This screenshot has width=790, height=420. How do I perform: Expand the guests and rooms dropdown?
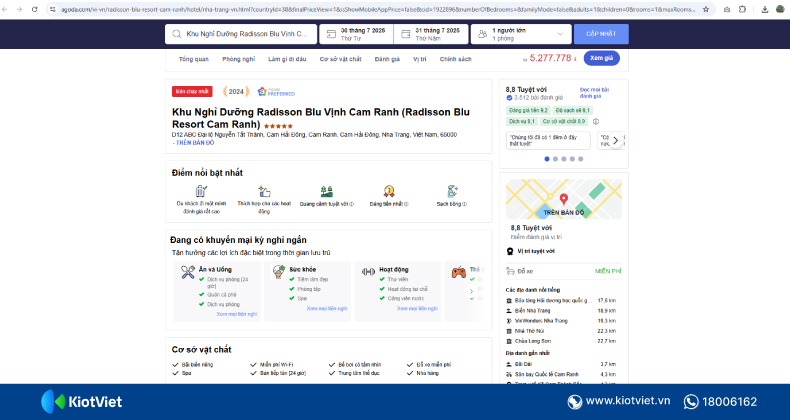point(560,34)
